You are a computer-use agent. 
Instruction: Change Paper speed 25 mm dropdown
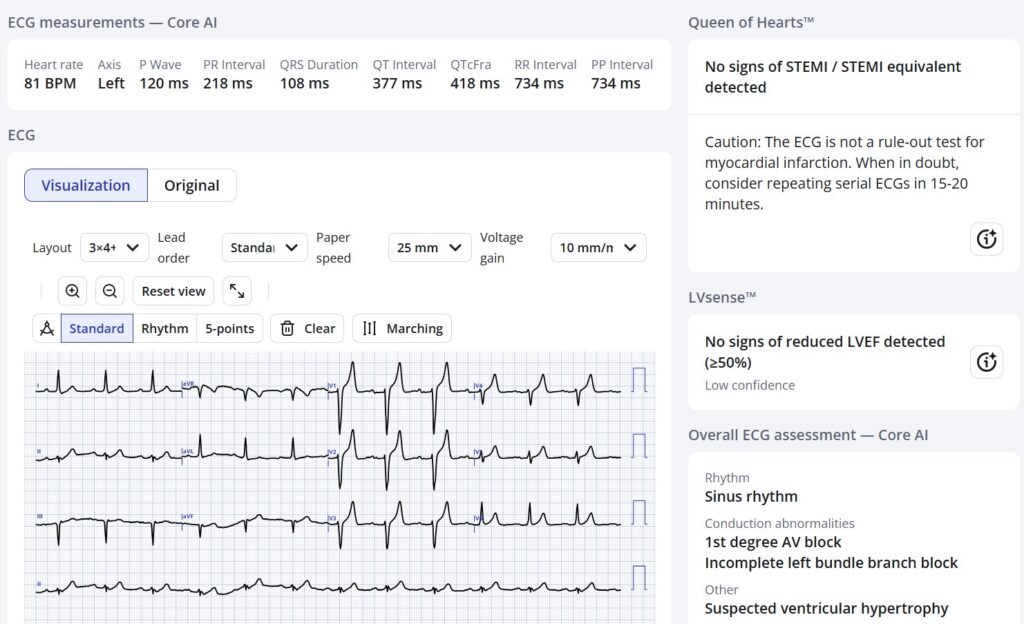click(429, 247)
